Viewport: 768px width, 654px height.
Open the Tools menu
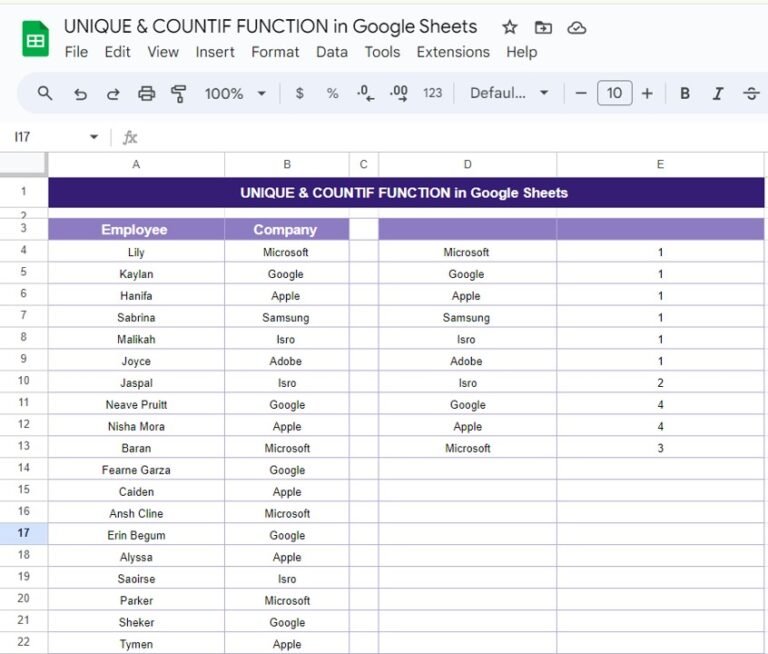pos(383,52)
